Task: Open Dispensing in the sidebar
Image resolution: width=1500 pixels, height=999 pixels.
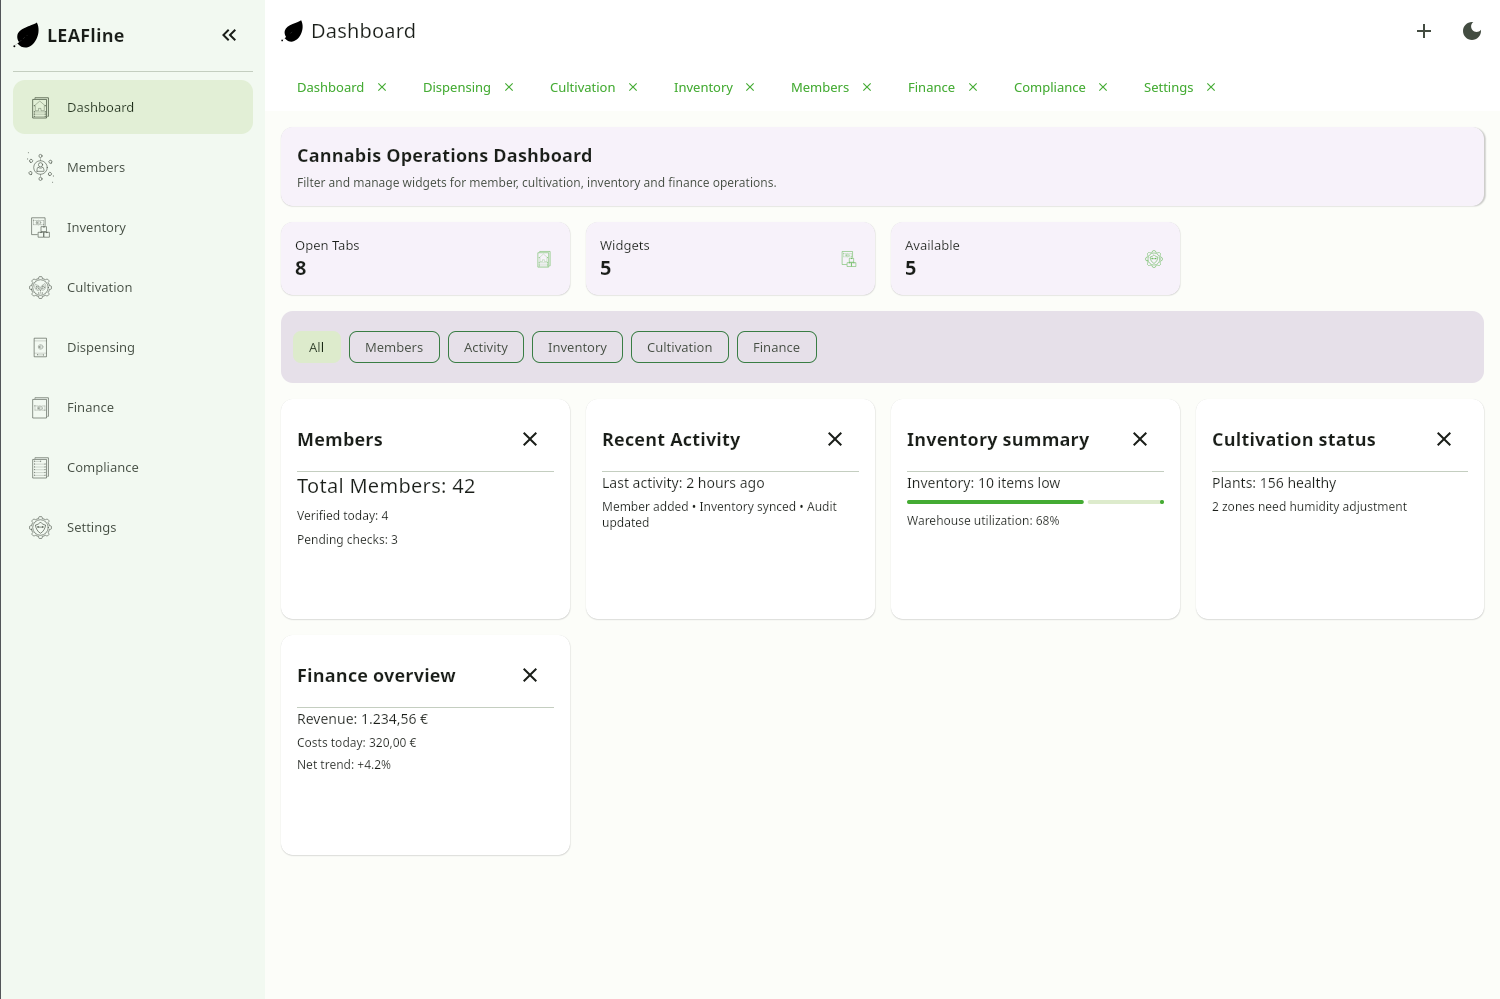Action: [x=100, y=347]
